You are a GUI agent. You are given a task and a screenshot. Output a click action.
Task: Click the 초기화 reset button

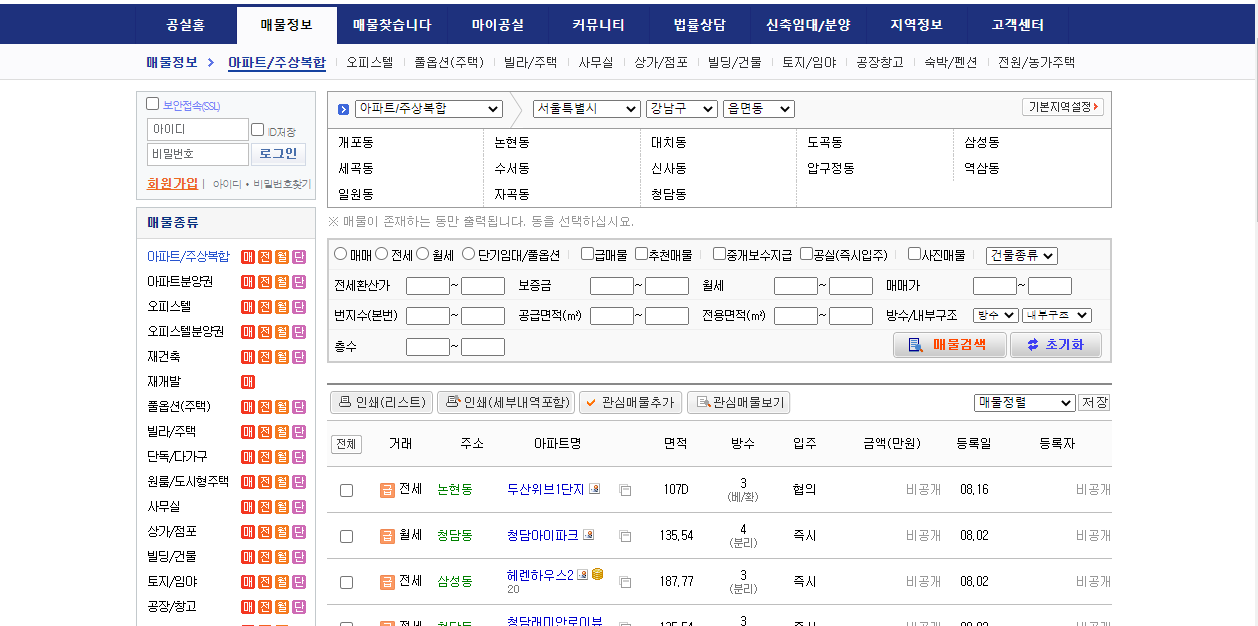(x=1056, y=345)
